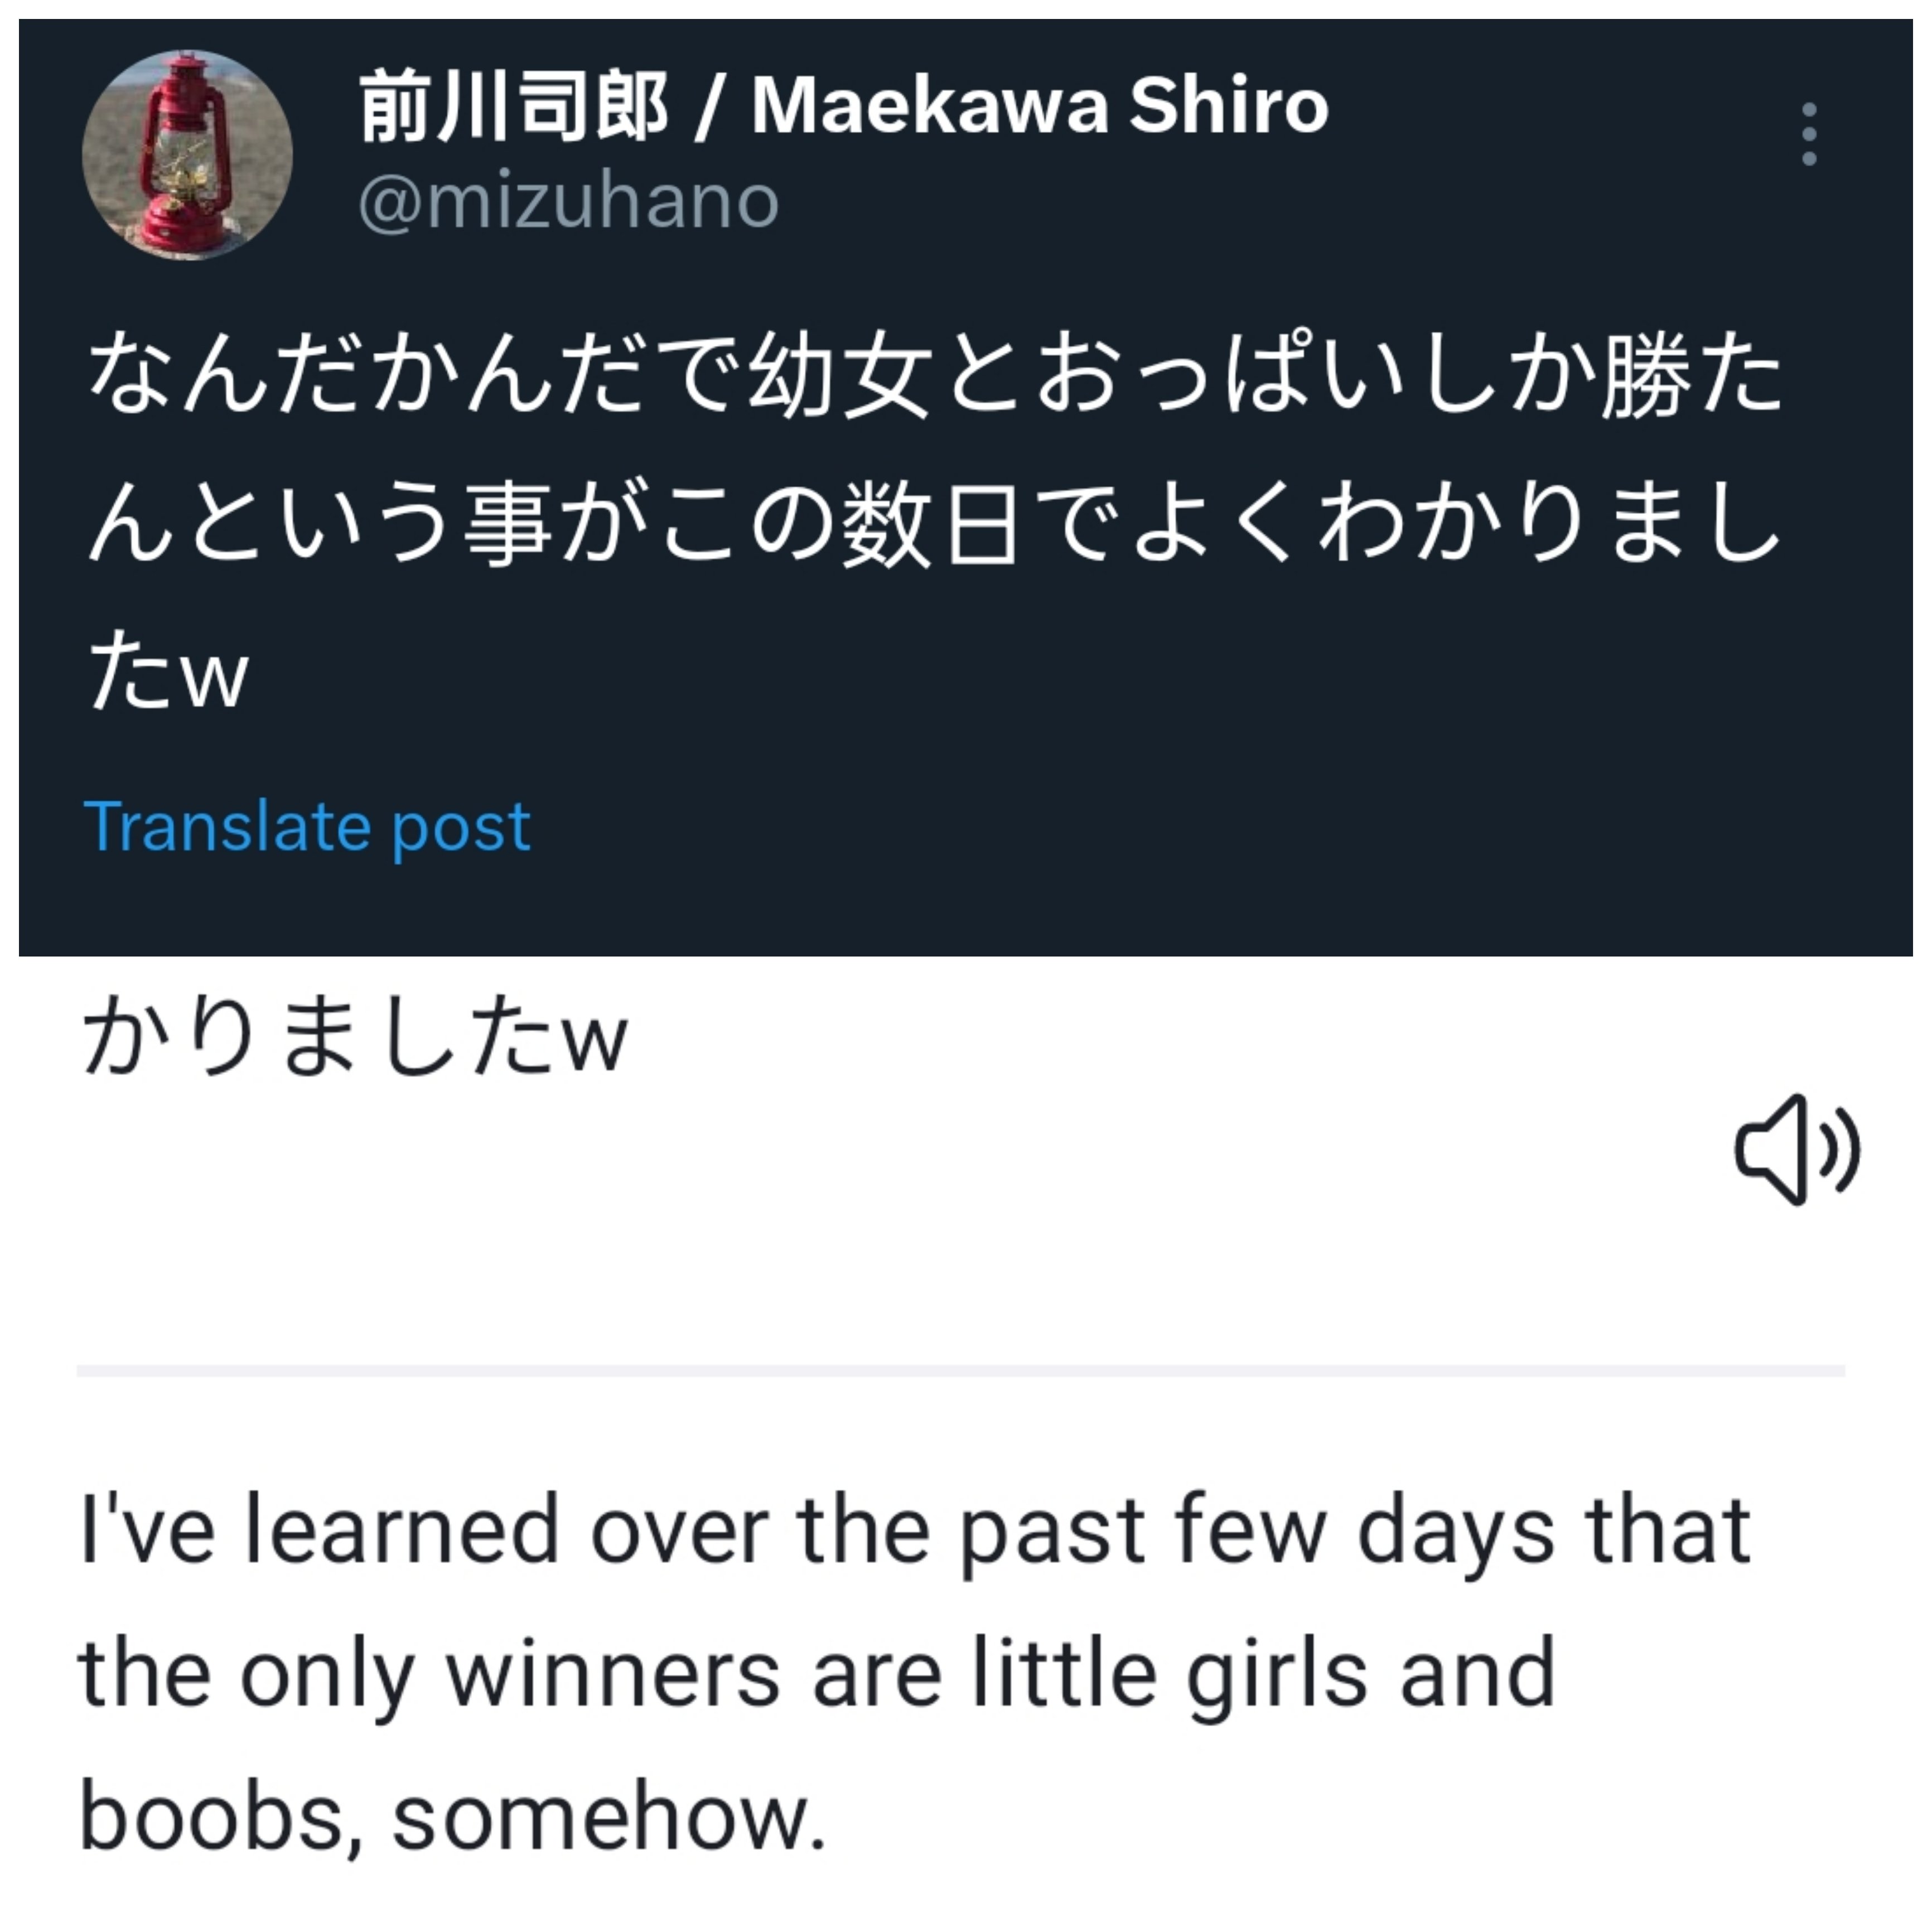1932x1932 pixels.
Task: Click the horizontal divider above the translation
Action: coord(961,1371)
